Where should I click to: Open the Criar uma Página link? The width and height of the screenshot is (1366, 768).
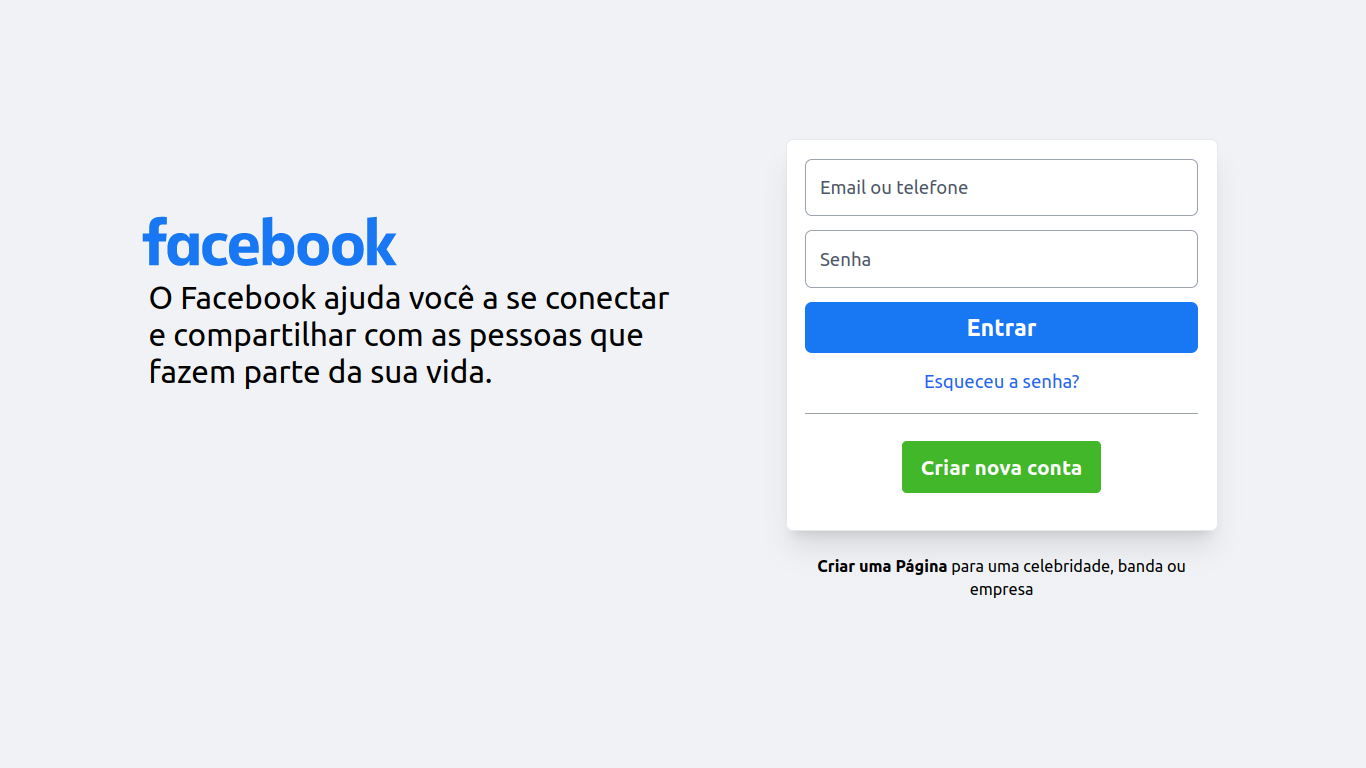coord(882,566)
